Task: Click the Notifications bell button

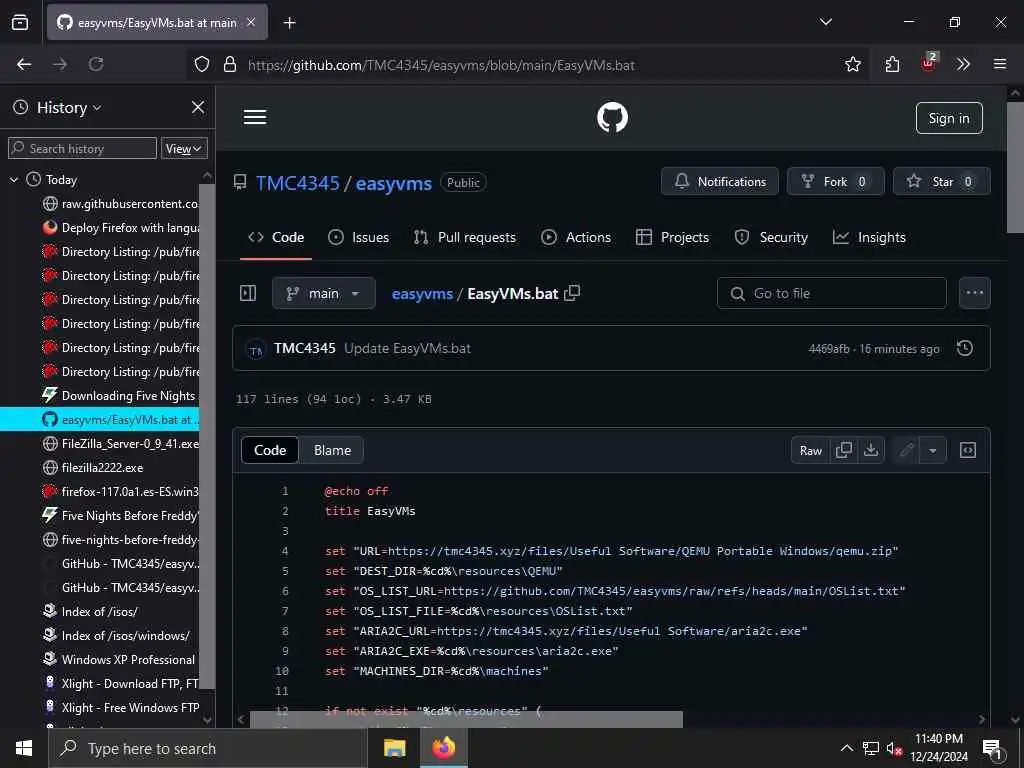Action: pos(720,182)
